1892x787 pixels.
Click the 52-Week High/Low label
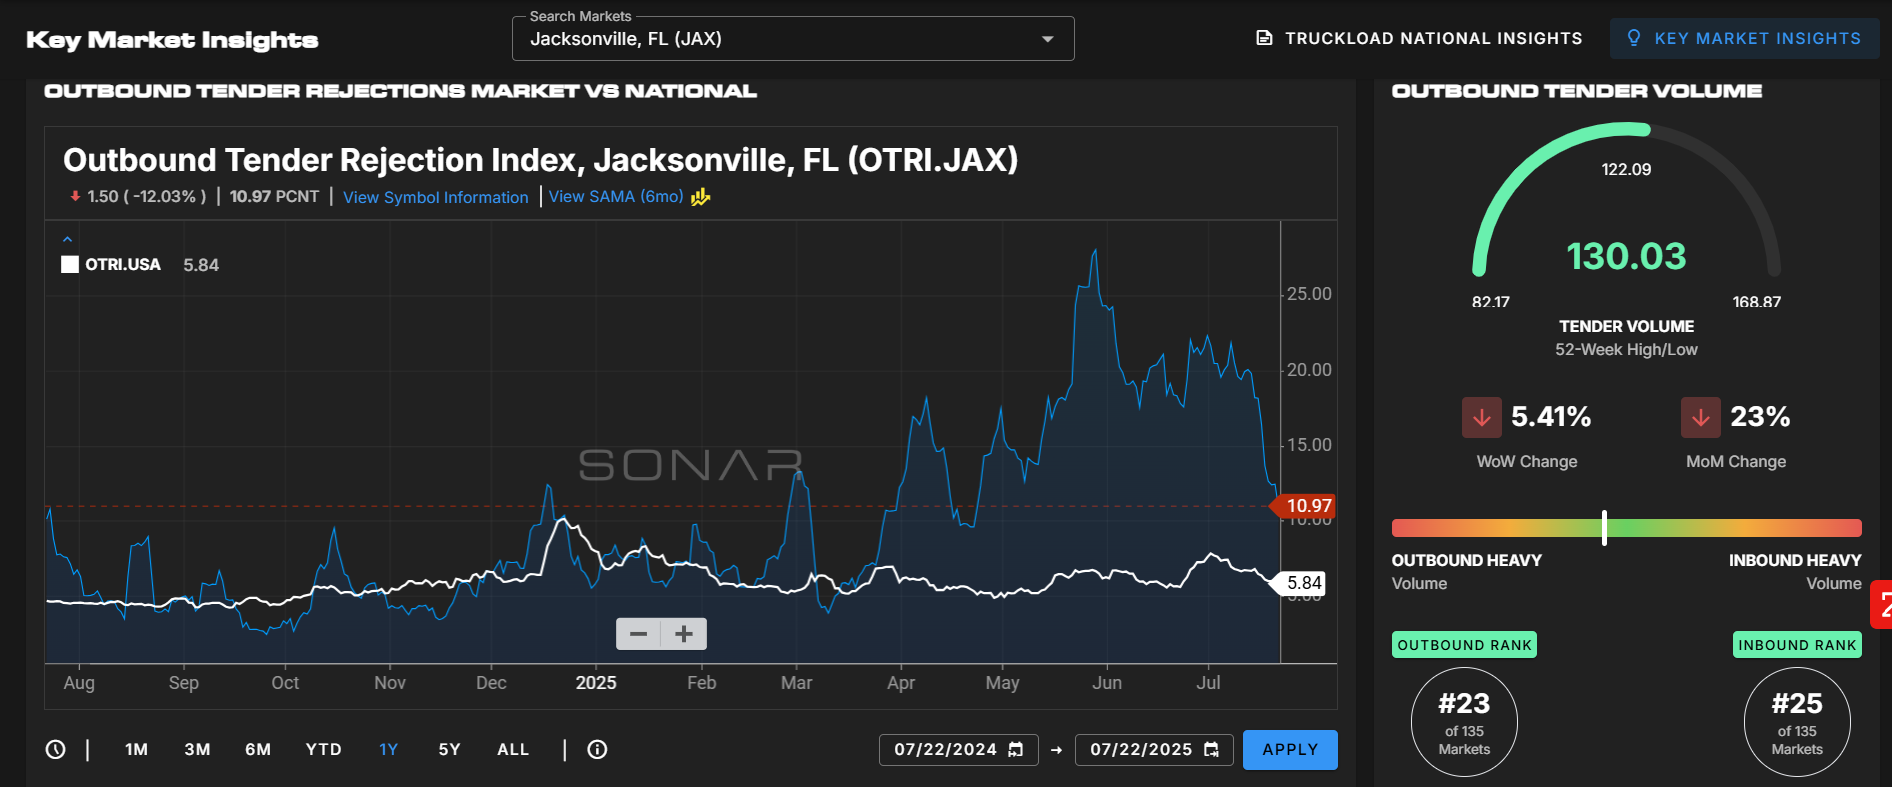point(1626,349)
